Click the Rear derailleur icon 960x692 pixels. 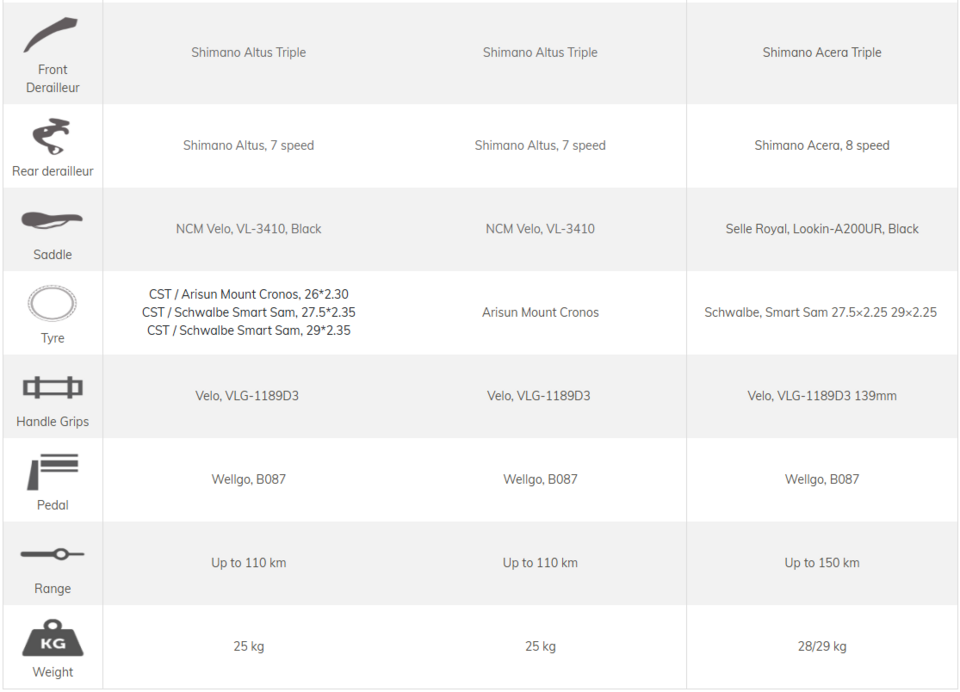pyautogui.click(x=51, y=136)
